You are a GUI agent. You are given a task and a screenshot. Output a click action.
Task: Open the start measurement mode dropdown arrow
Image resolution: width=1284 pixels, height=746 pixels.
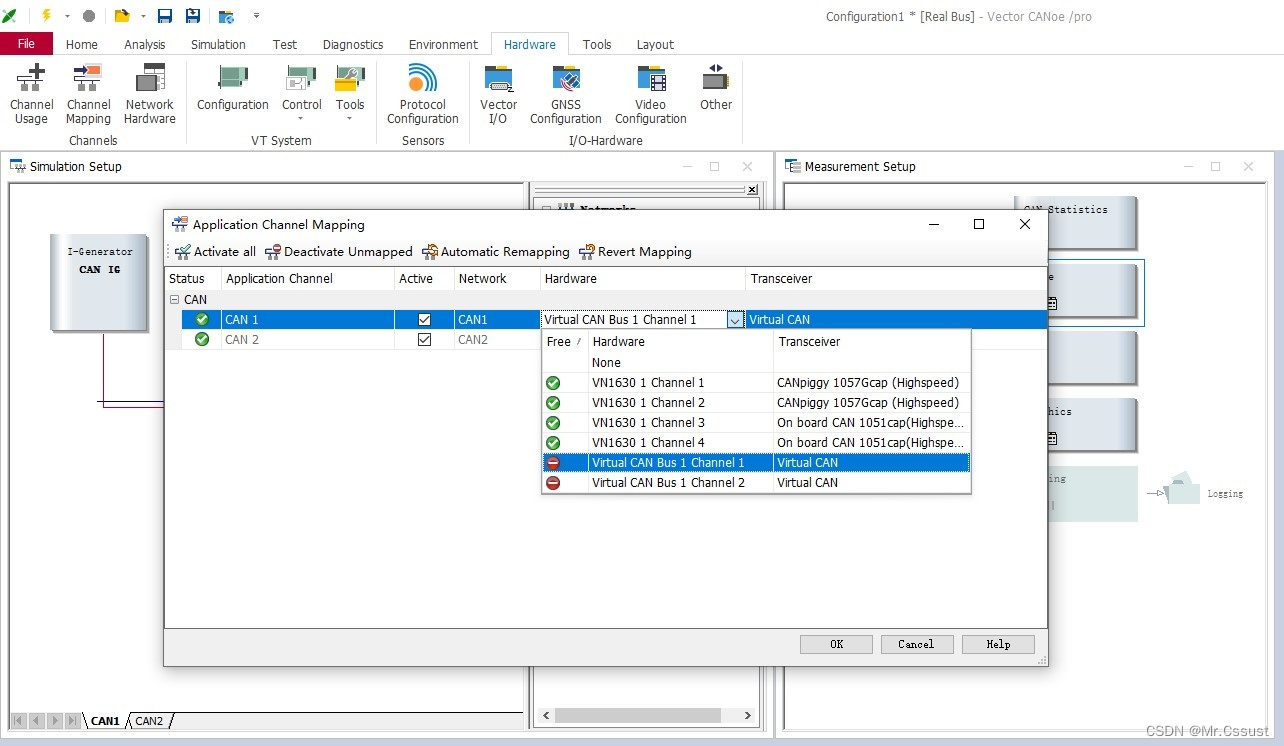coord(67,16)
